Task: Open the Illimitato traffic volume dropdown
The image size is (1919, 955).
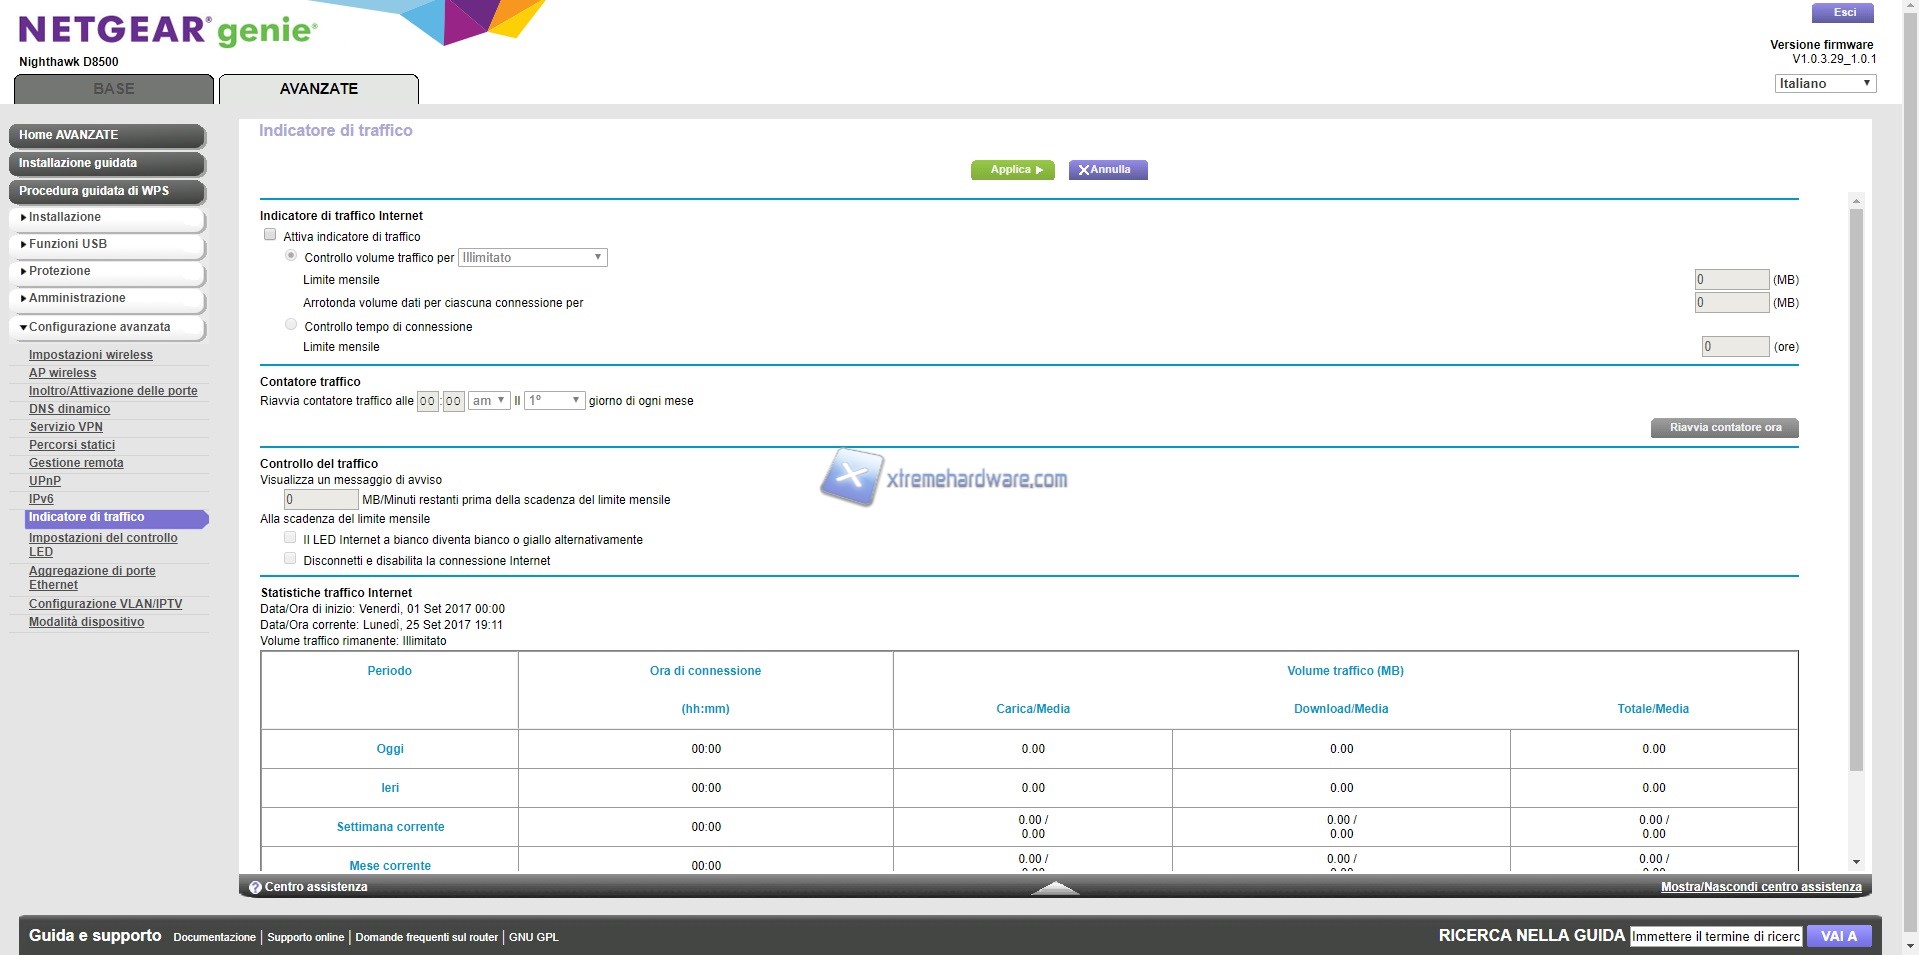Action: pos(532,258)
